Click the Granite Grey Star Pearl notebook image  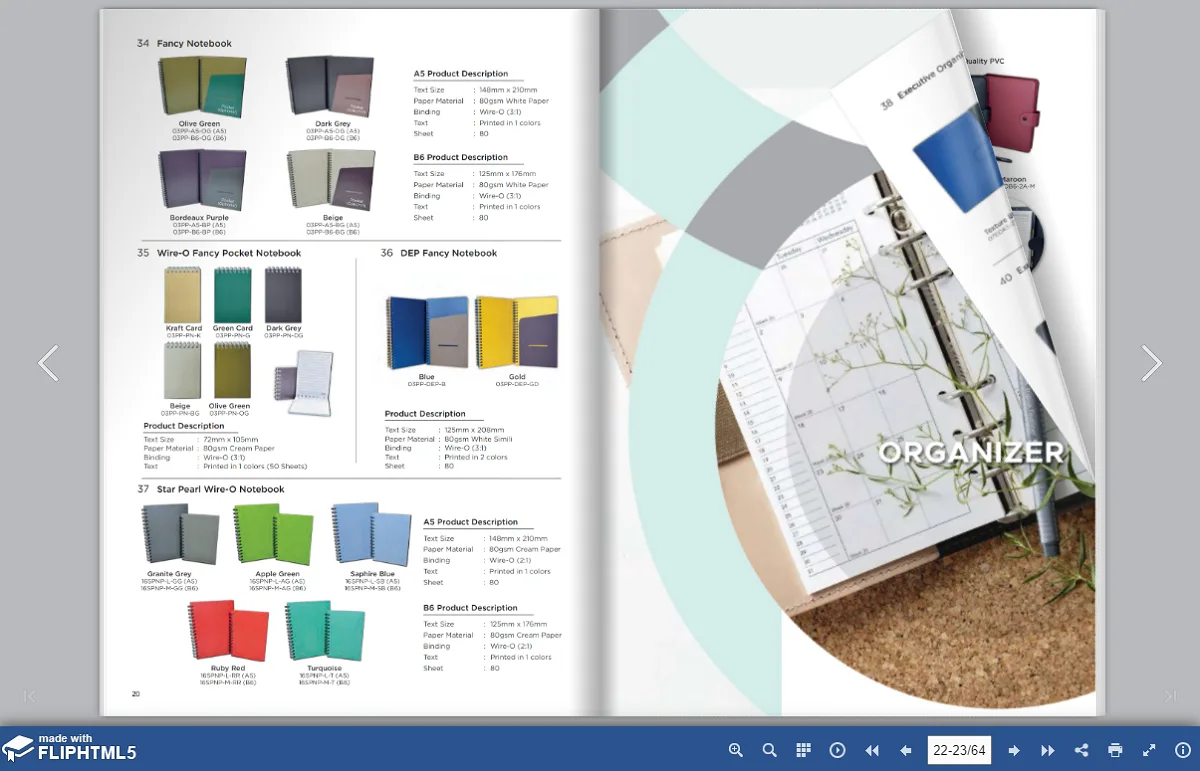click(x=180, y=535)
